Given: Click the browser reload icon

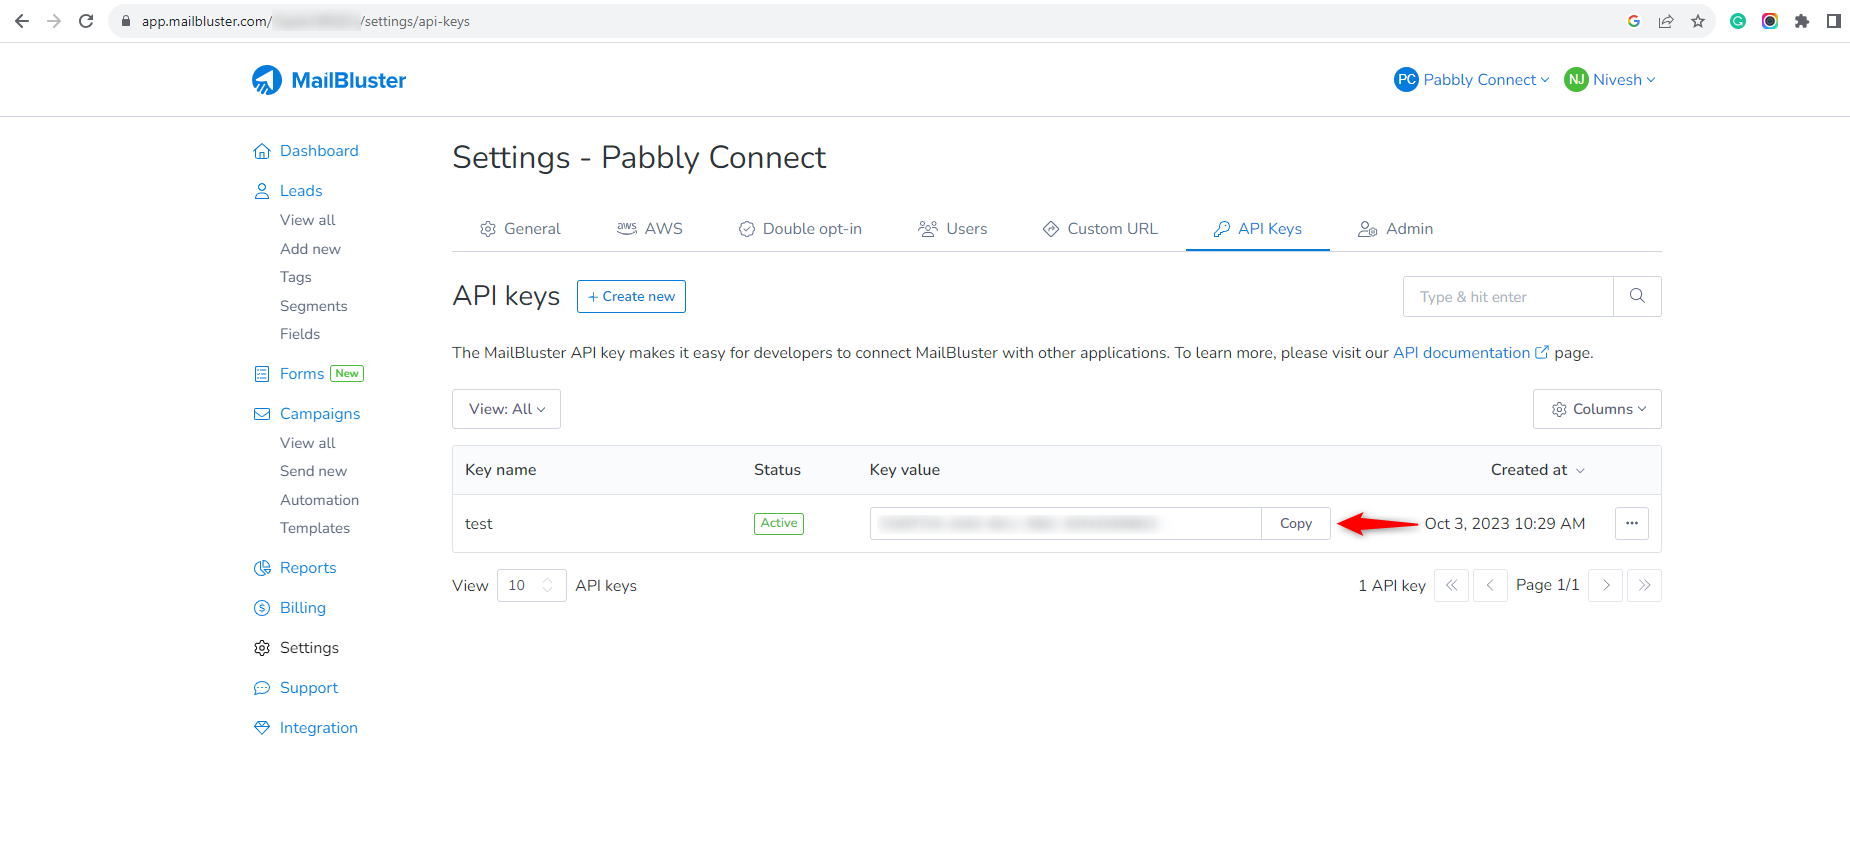Looking at the screenshot, I should [x=86, y=21].
